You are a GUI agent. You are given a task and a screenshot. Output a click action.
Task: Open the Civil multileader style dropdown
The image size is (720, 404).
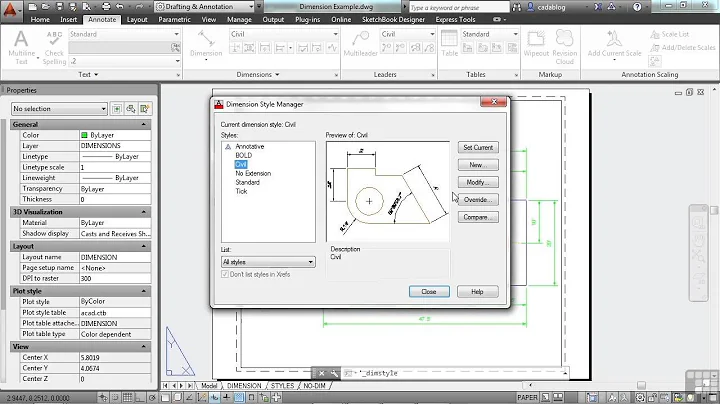click(407, 34)
